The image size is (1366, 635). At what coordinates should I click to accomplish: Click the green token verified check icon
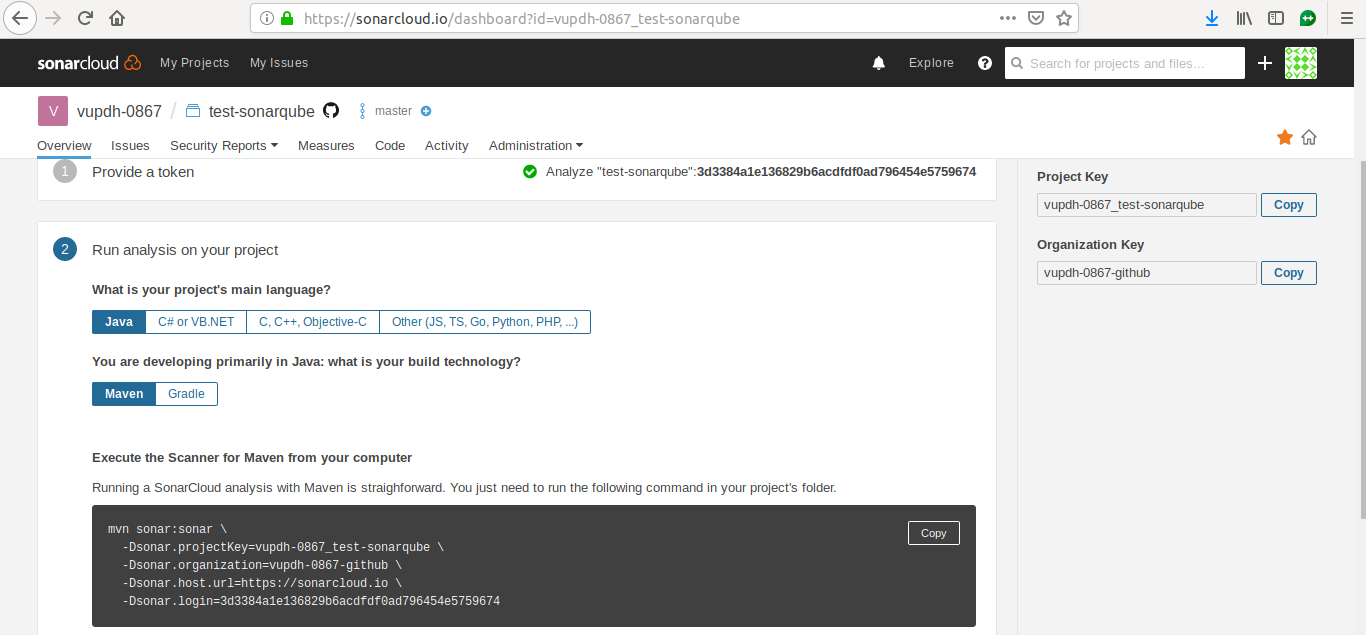click(530, 172)
